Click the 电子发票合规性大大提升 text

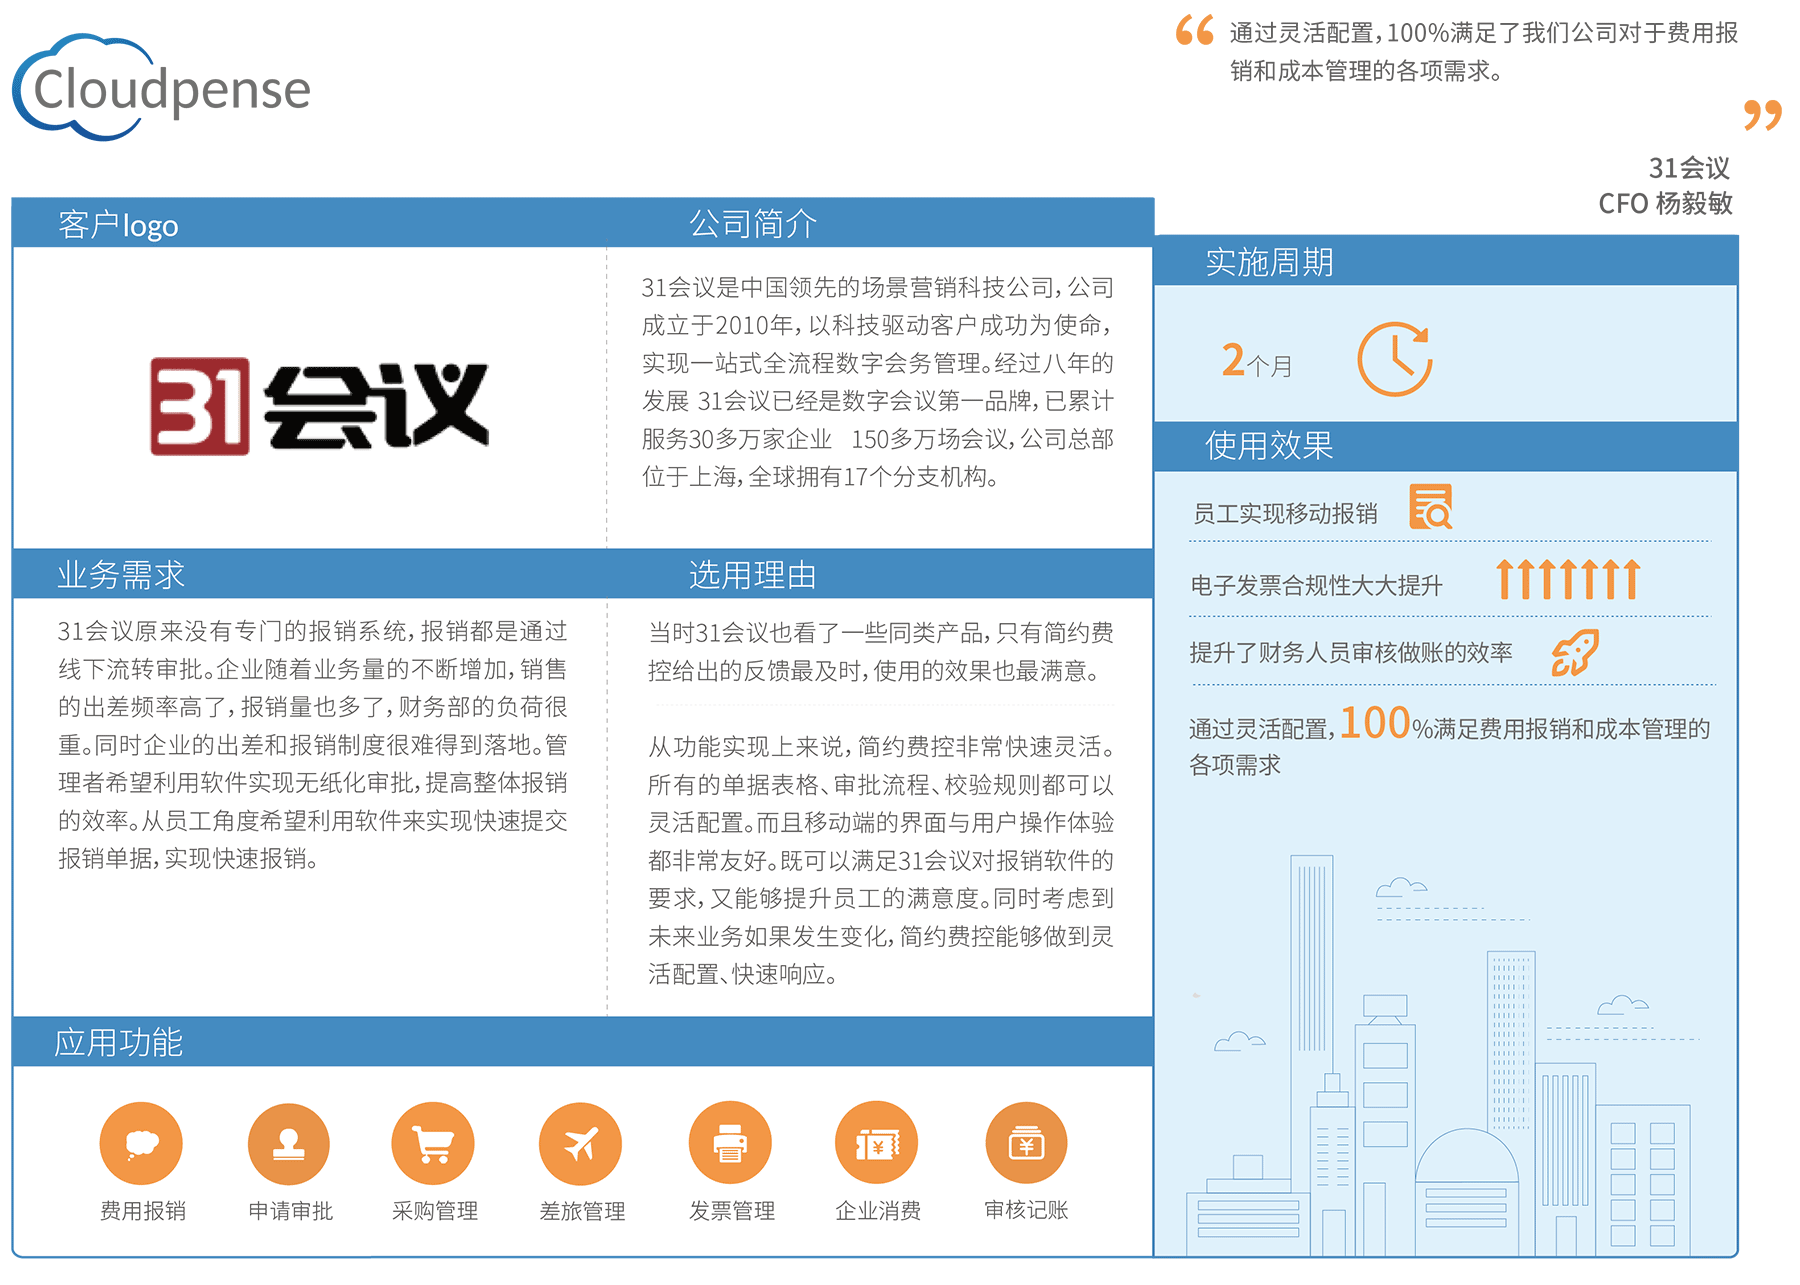click(x=1316, y=586)
